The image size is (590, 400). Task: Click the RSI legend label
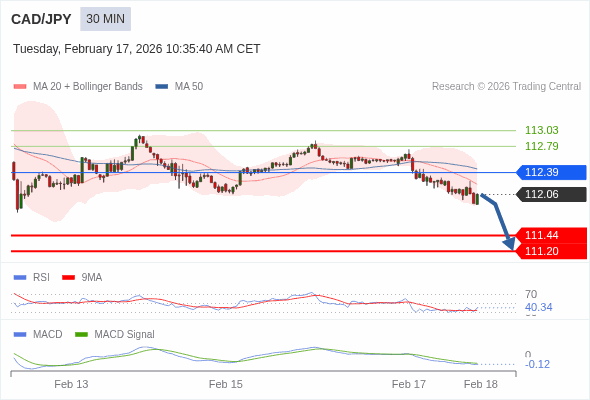coord(41,277)
